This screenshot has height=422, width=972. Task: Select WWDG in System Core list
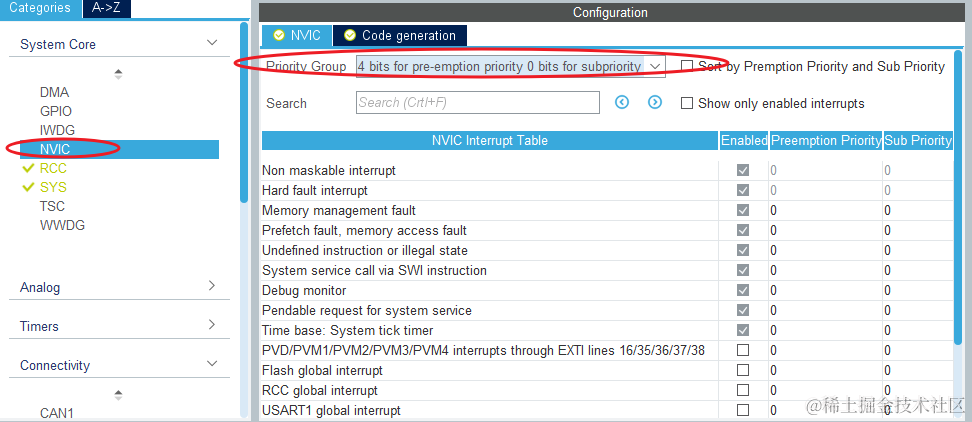pos(63,225)
